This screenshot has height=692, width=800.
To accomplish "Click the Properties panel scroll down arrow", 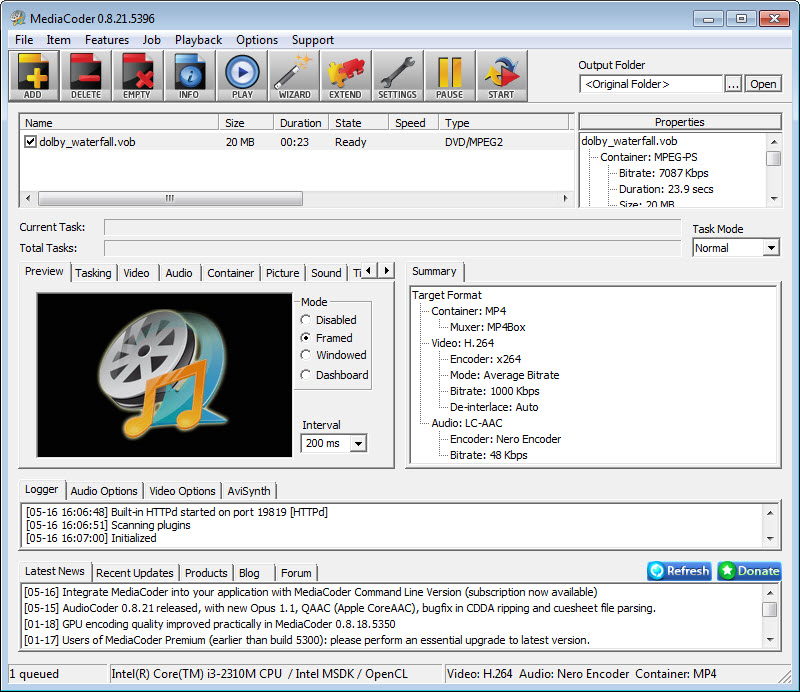I will click(x=774, y=199).
